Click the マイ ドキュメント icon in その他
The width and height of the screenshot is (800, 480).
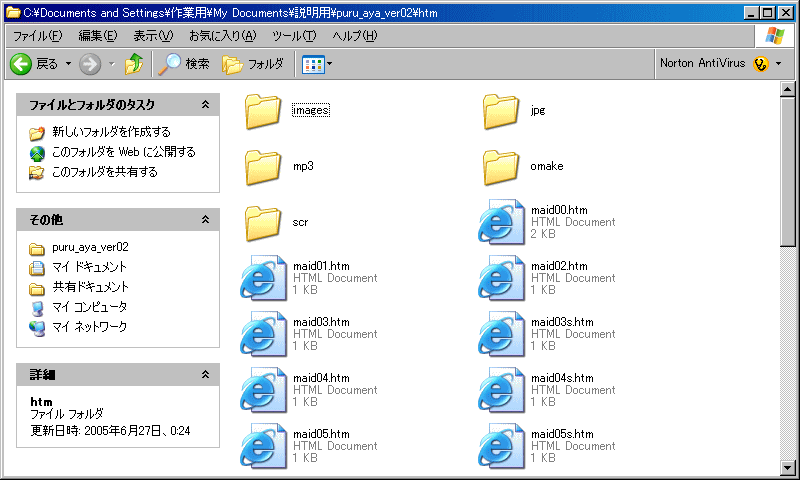37,268
